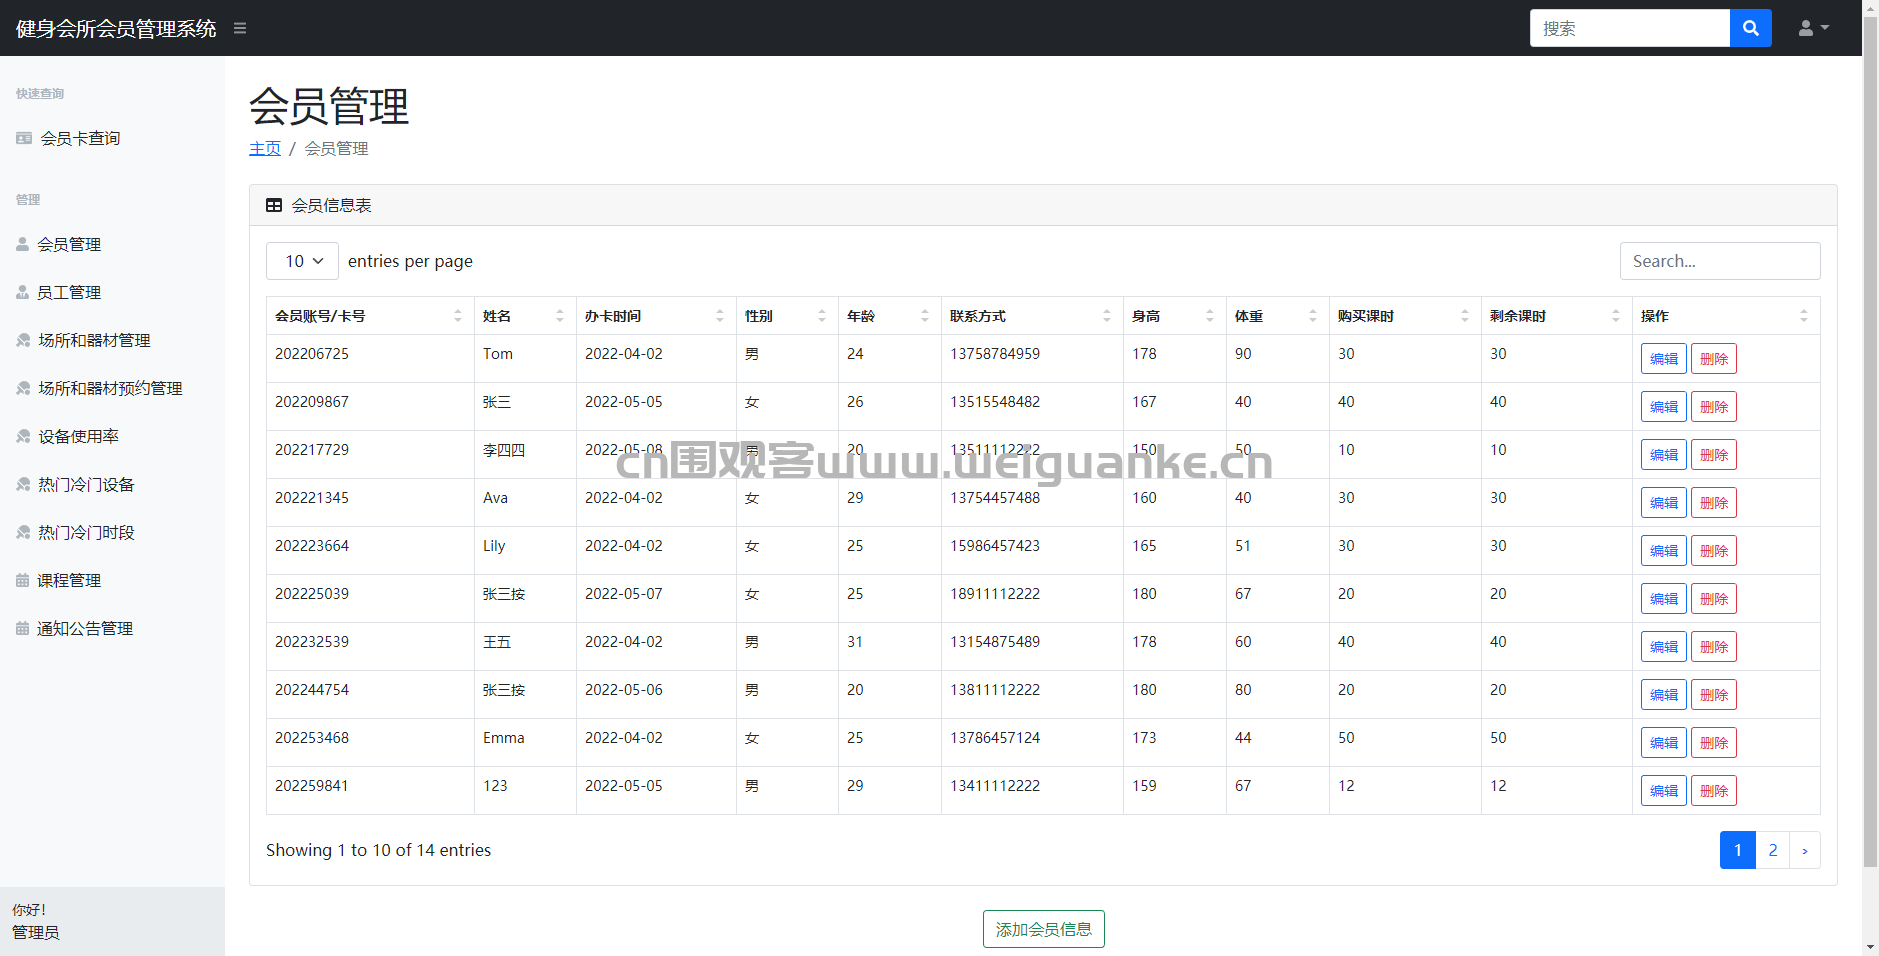Open 场所和器材管理 menu item
1879x956 pixels.
(x=94, y=340)
